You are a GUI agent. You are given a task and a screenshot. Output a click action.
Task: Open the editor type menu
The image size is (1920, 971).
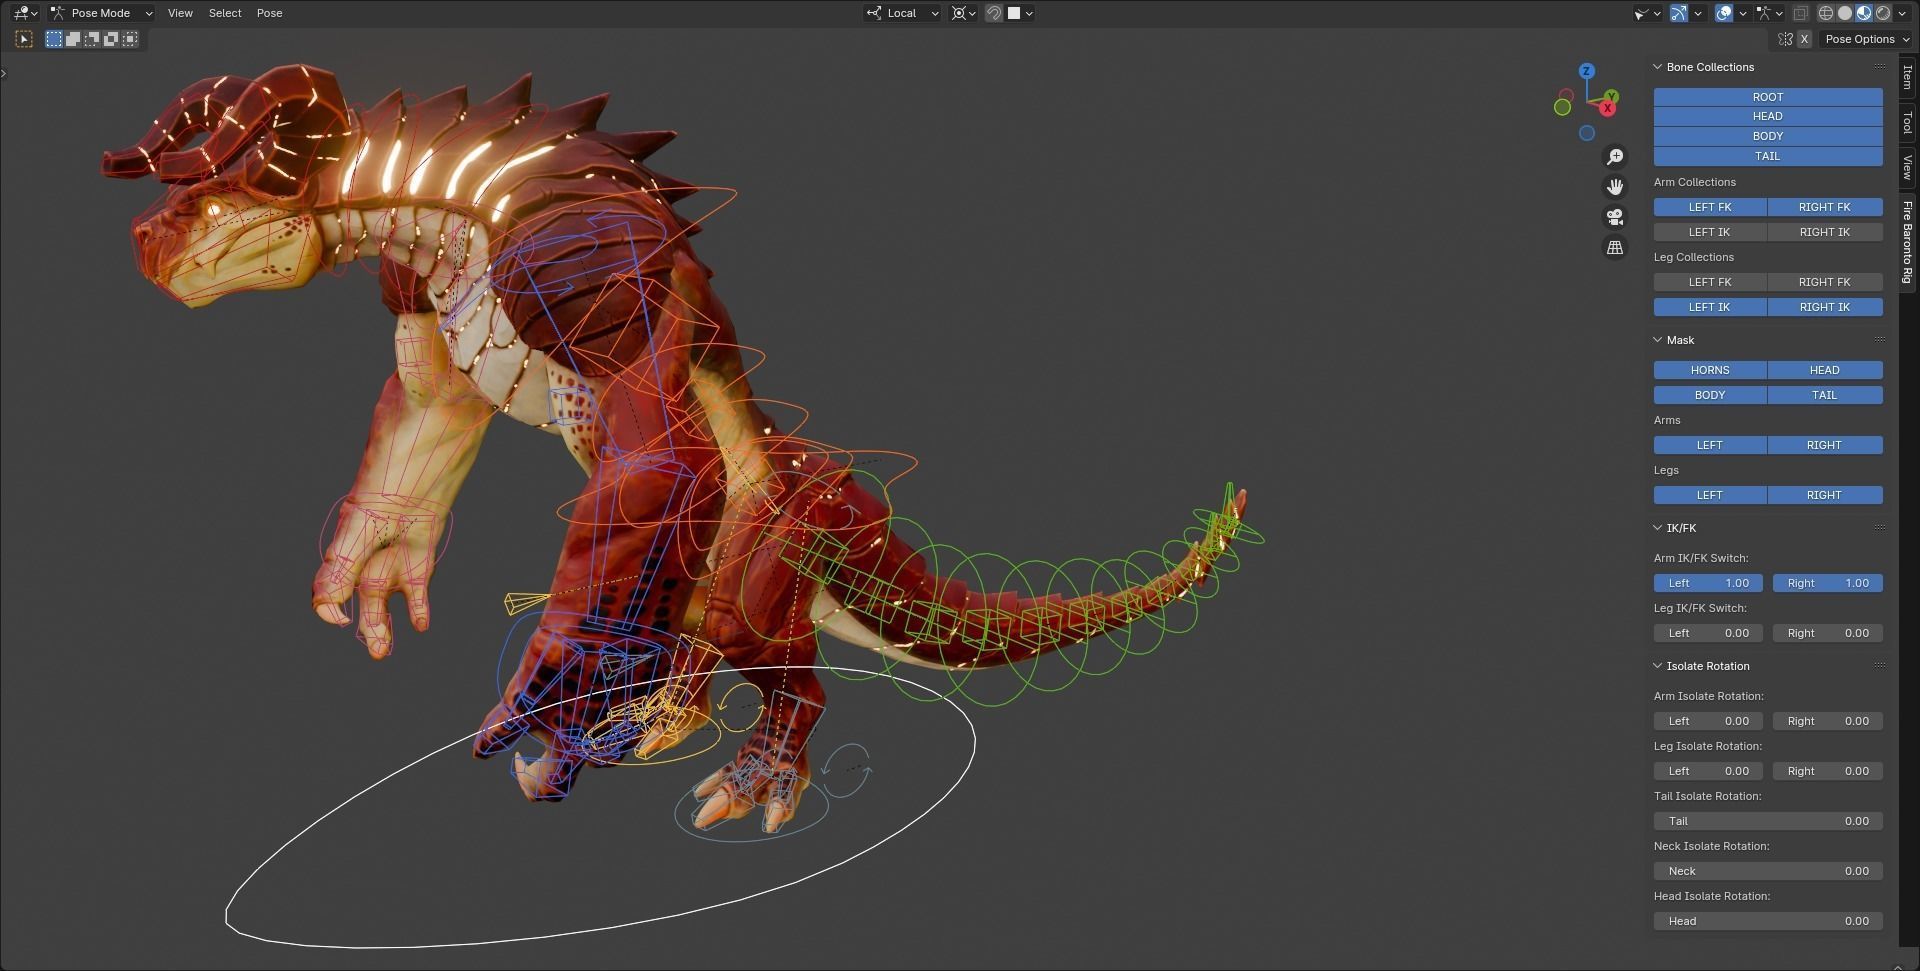[x=25, y=13]
